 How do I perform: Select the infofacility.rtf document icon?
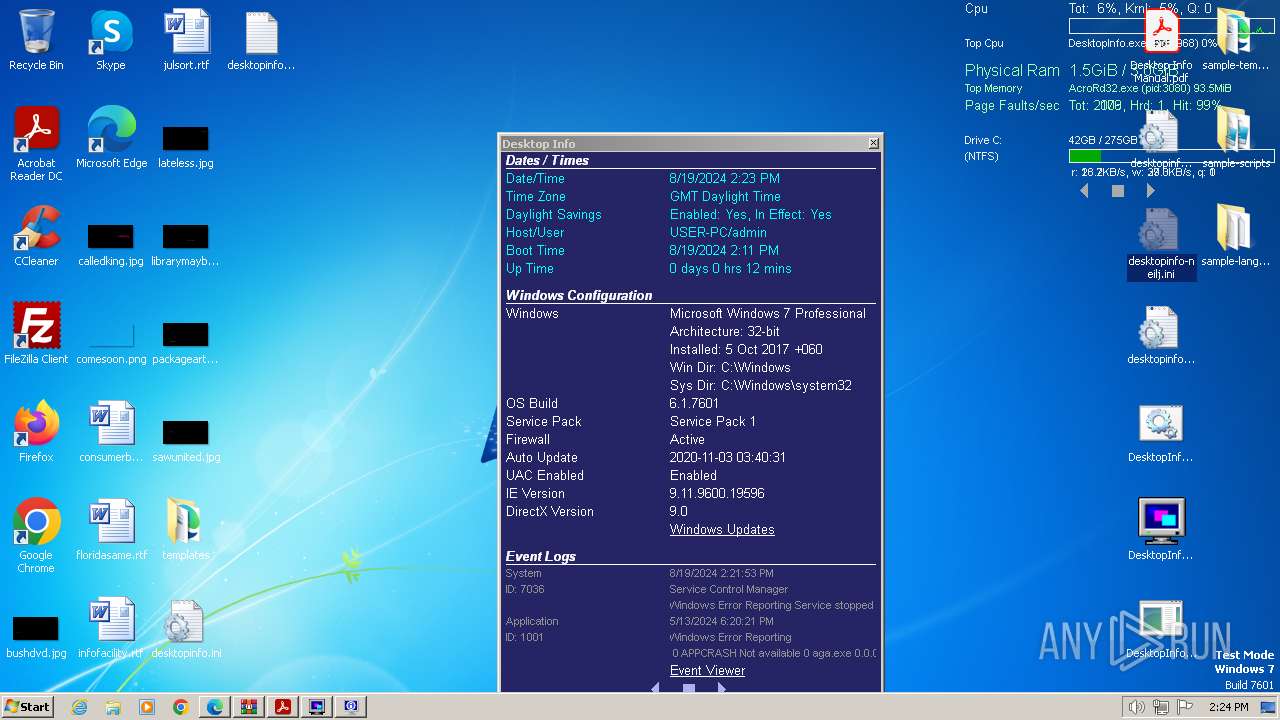(111, 627)
